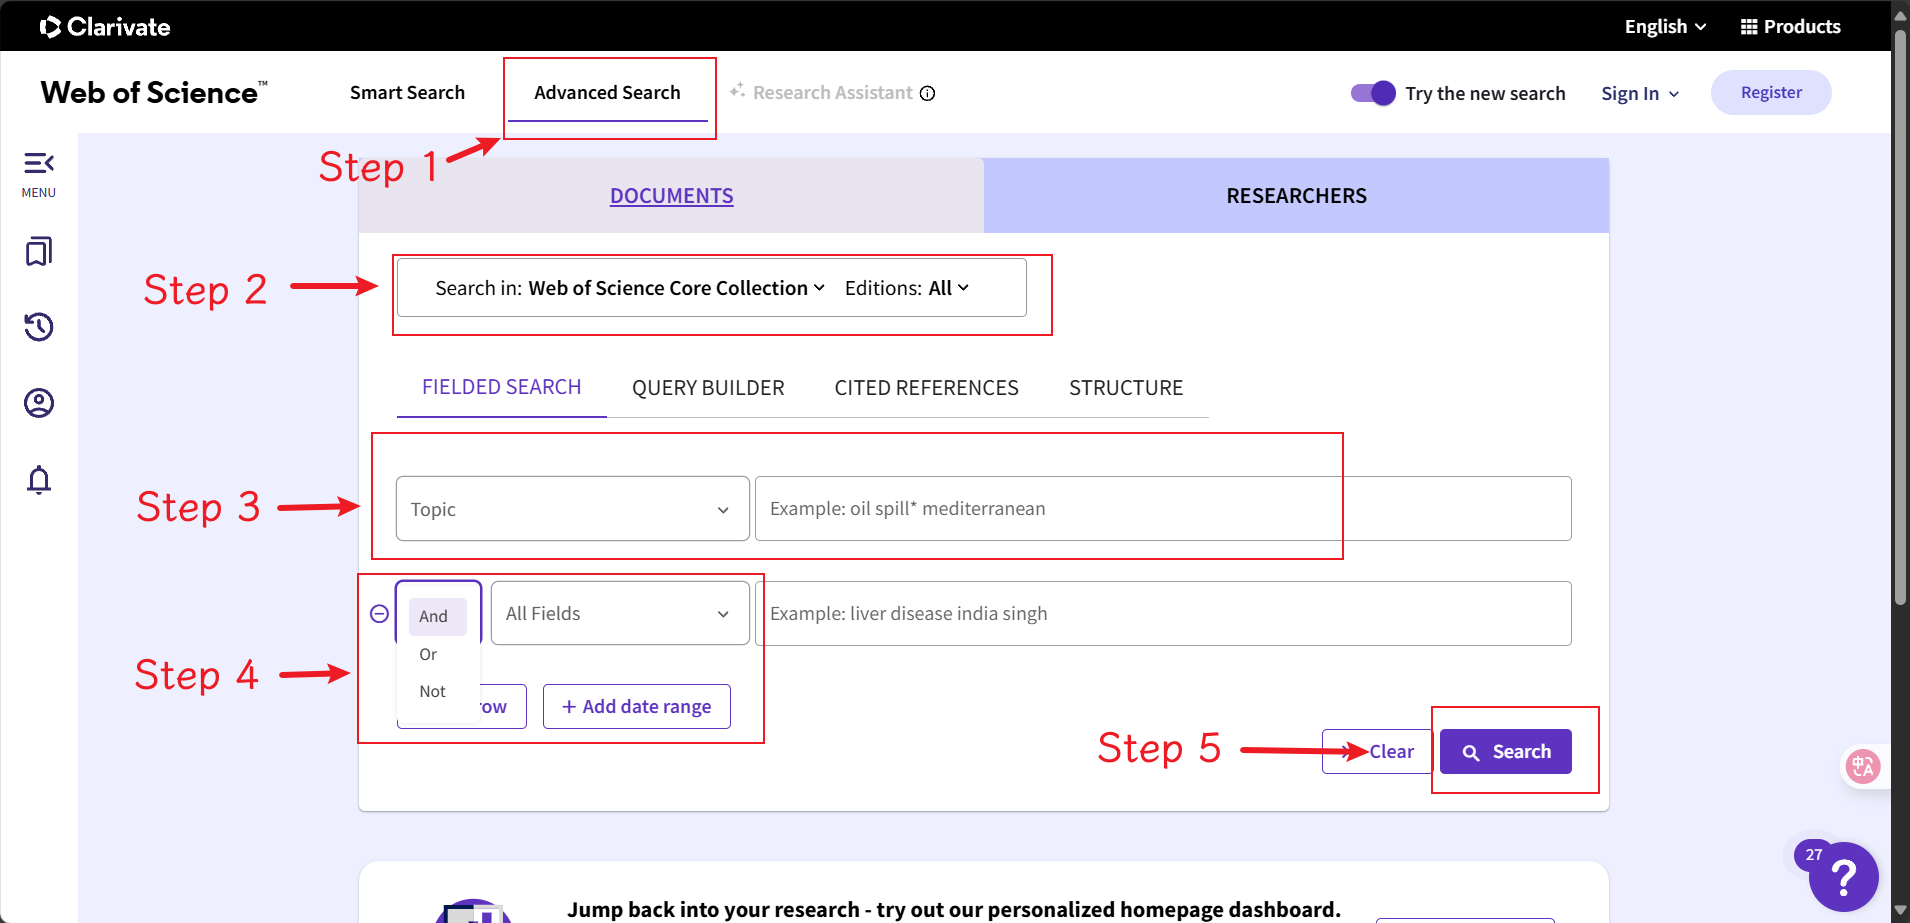Click the floating translation icon on right edge
Image resolution: width=1910 pixels, height=923 pixels.
[x=1864, y=766]
